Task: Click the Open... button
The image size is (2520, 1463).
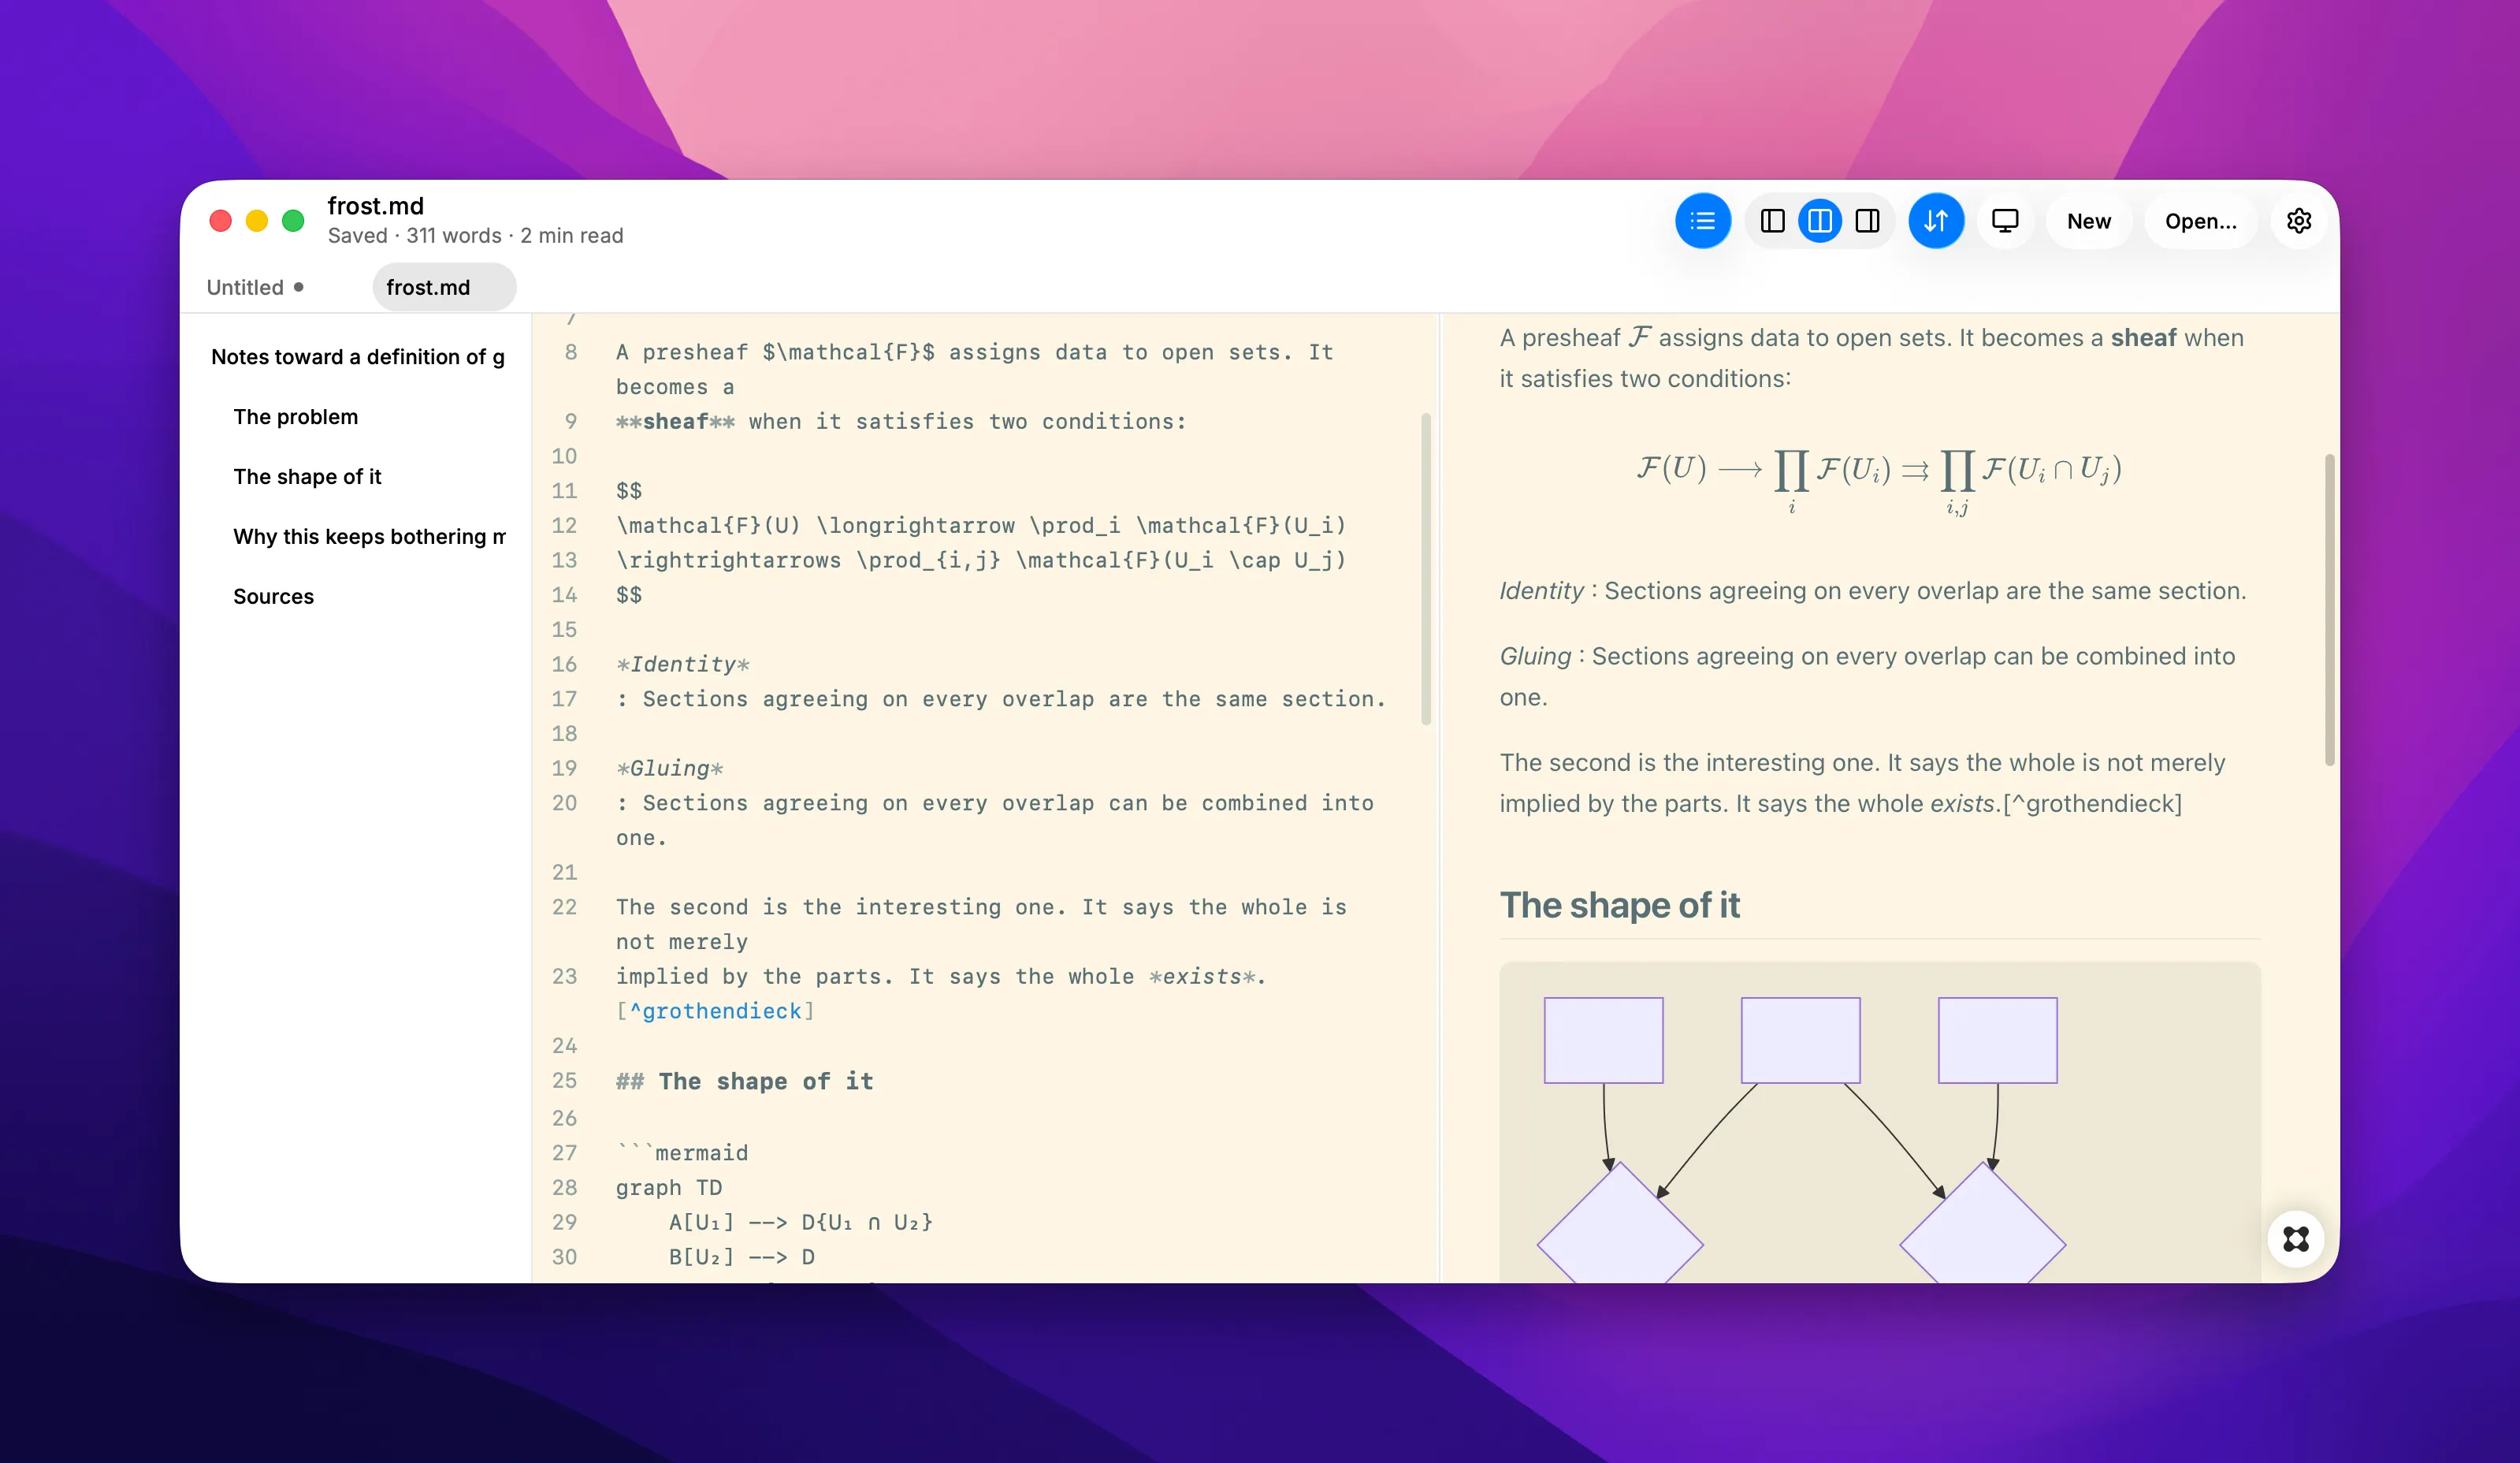Action: [x=2201, y=221]
